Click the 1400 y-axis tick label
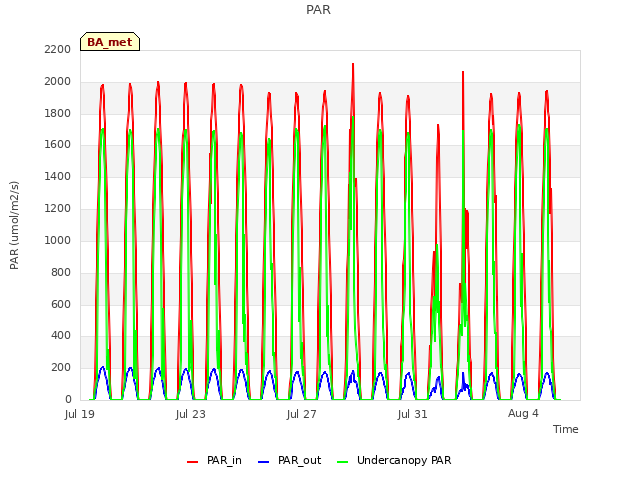Image resolution: width=640 pixels, height=480 pixels. coord(58,176)
